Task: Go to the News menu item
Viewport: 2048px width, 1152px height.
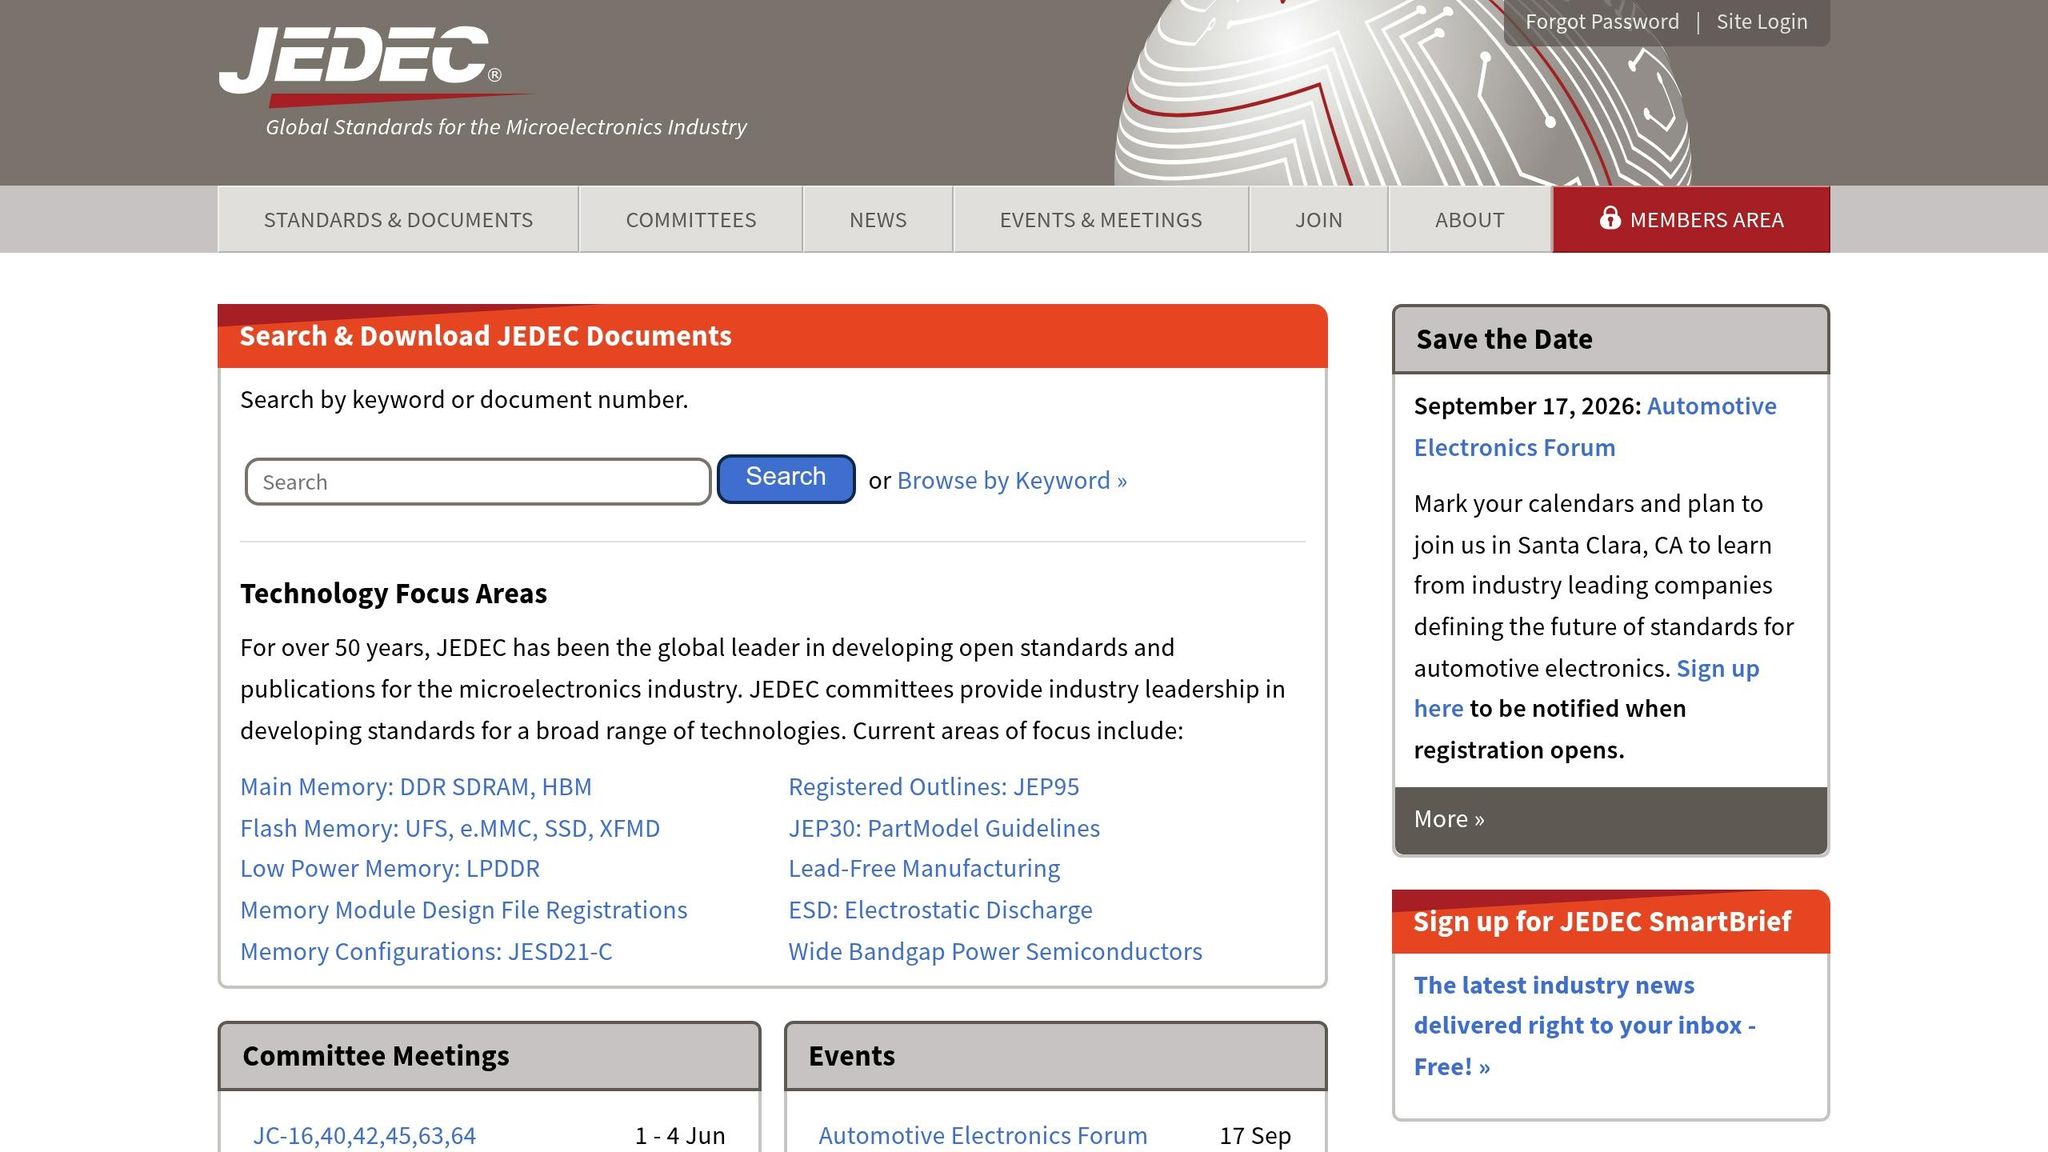Action: (878, 220)
